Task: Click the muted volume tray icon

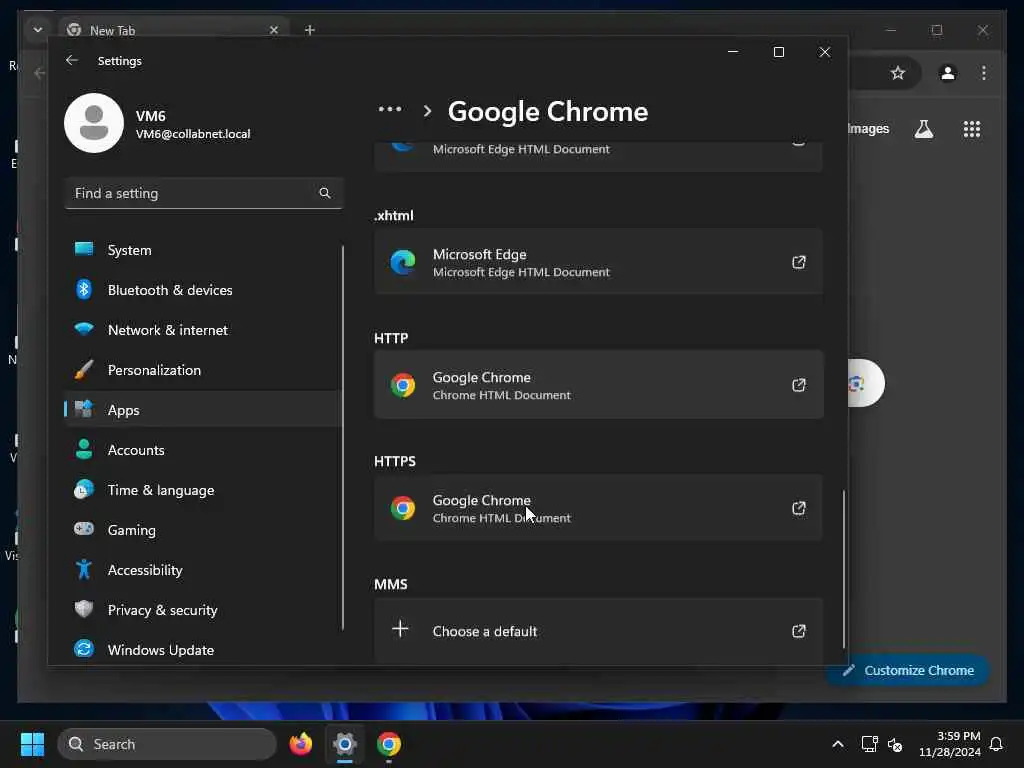Action: pos(895,744)
